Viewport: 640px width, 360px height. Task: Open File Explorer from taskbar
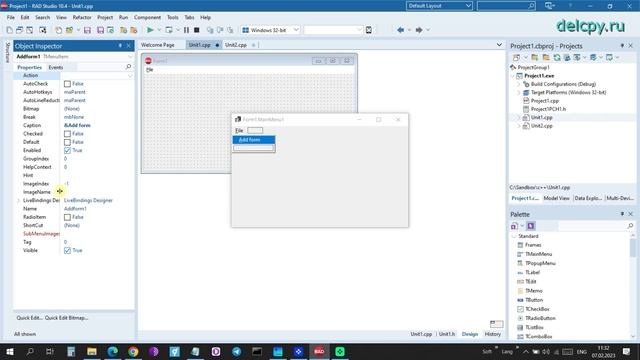click(x=92, y=351)
